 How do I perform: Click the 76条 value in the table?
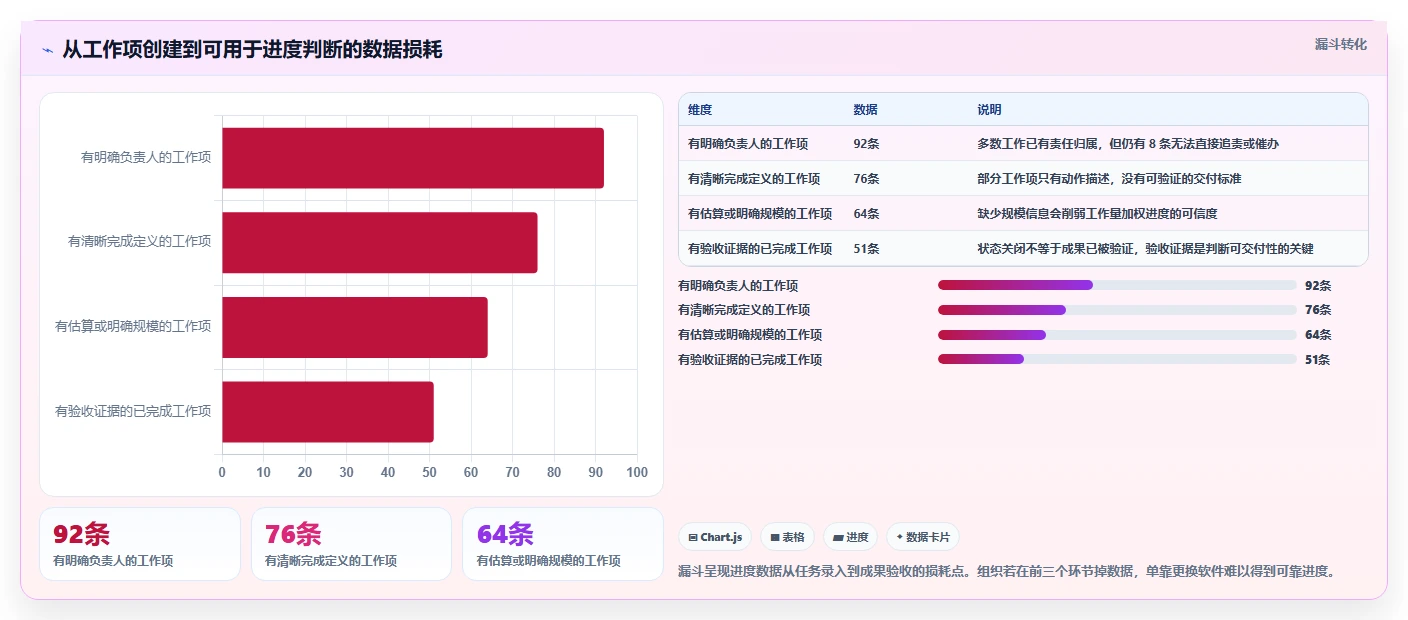tap(866, 179)
